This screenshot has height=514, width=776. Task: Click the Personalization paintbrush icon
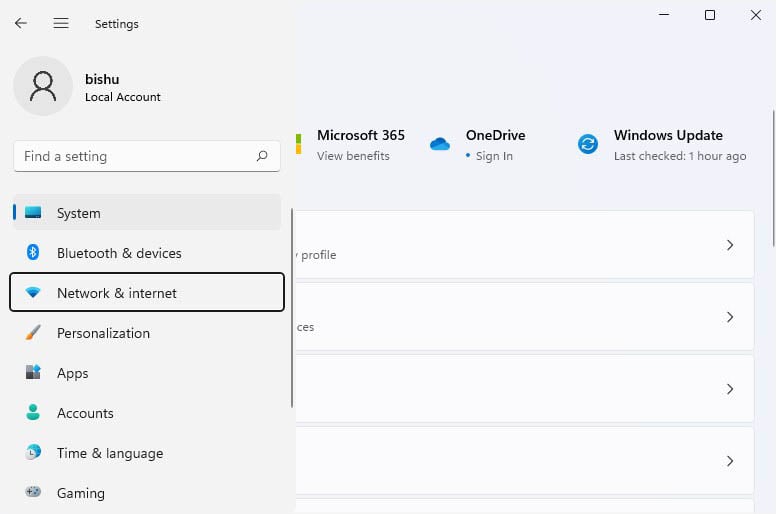[33, 332]
